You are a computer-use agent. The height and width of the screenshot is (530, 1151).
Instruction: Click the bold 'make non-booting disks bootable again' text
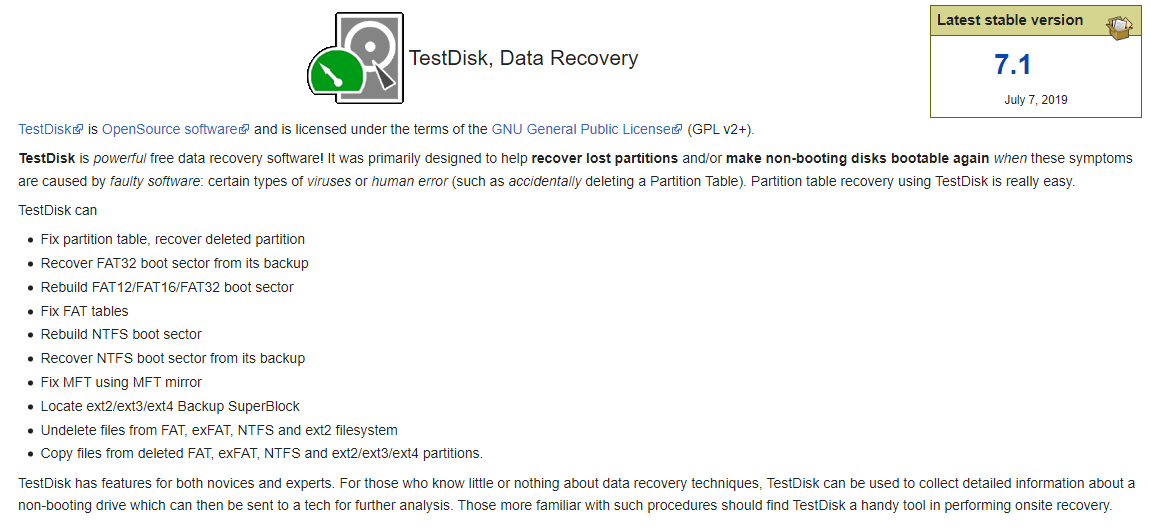point(857,158)
